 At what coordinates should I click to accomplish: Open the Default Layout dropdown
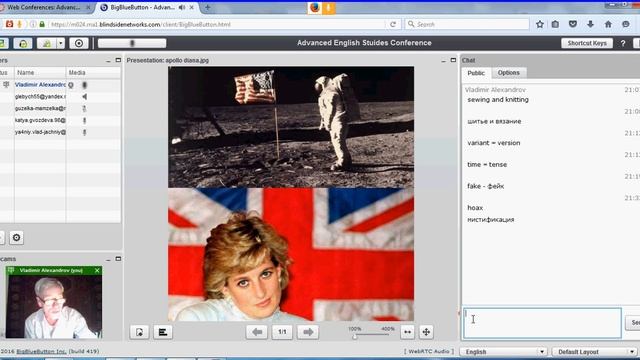pos(594,351)
